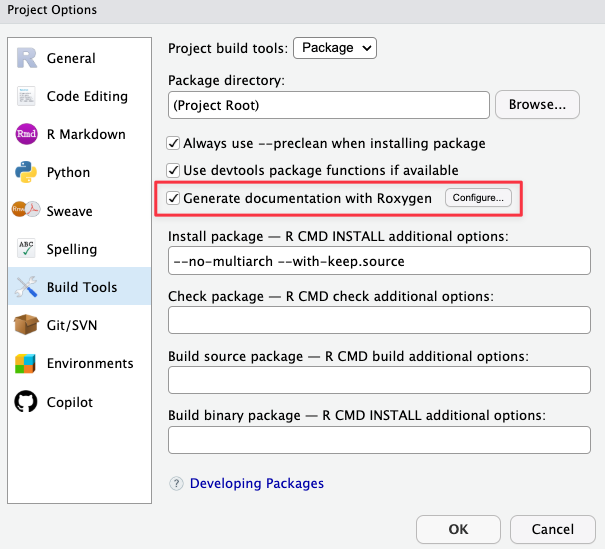Viewport: 605px width, 549px height.
Task: Confirm settings with the OK button
Action: tap(458, 529)
